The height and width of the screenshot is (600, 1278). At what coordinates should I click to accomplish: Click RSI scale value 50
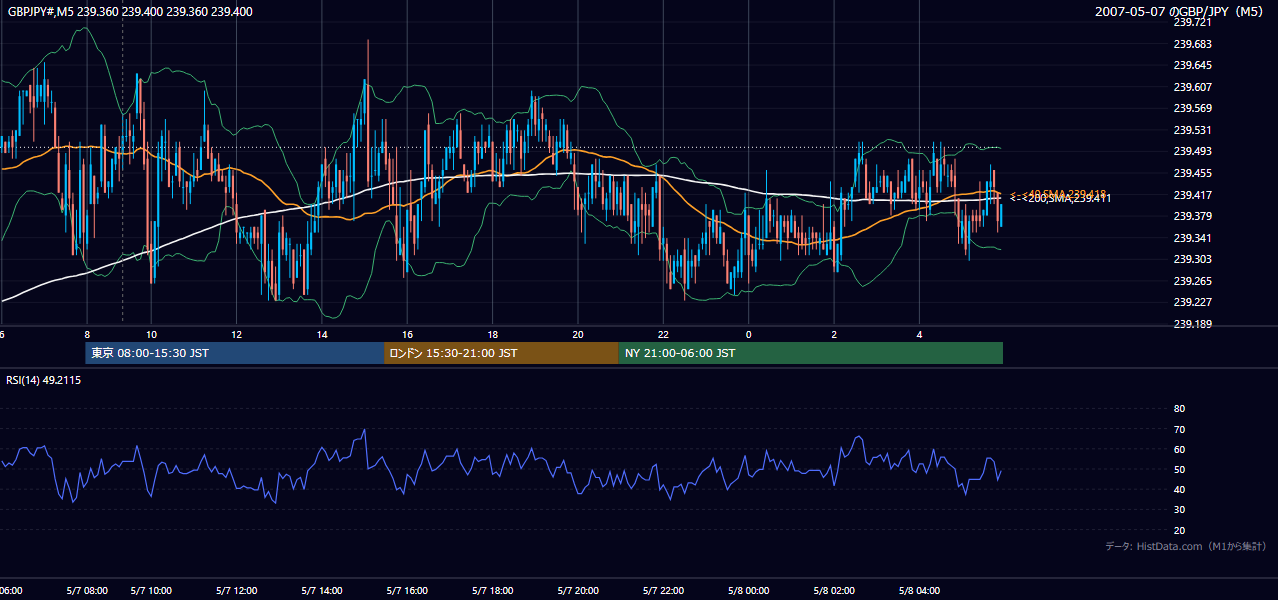click(1179, 470)
